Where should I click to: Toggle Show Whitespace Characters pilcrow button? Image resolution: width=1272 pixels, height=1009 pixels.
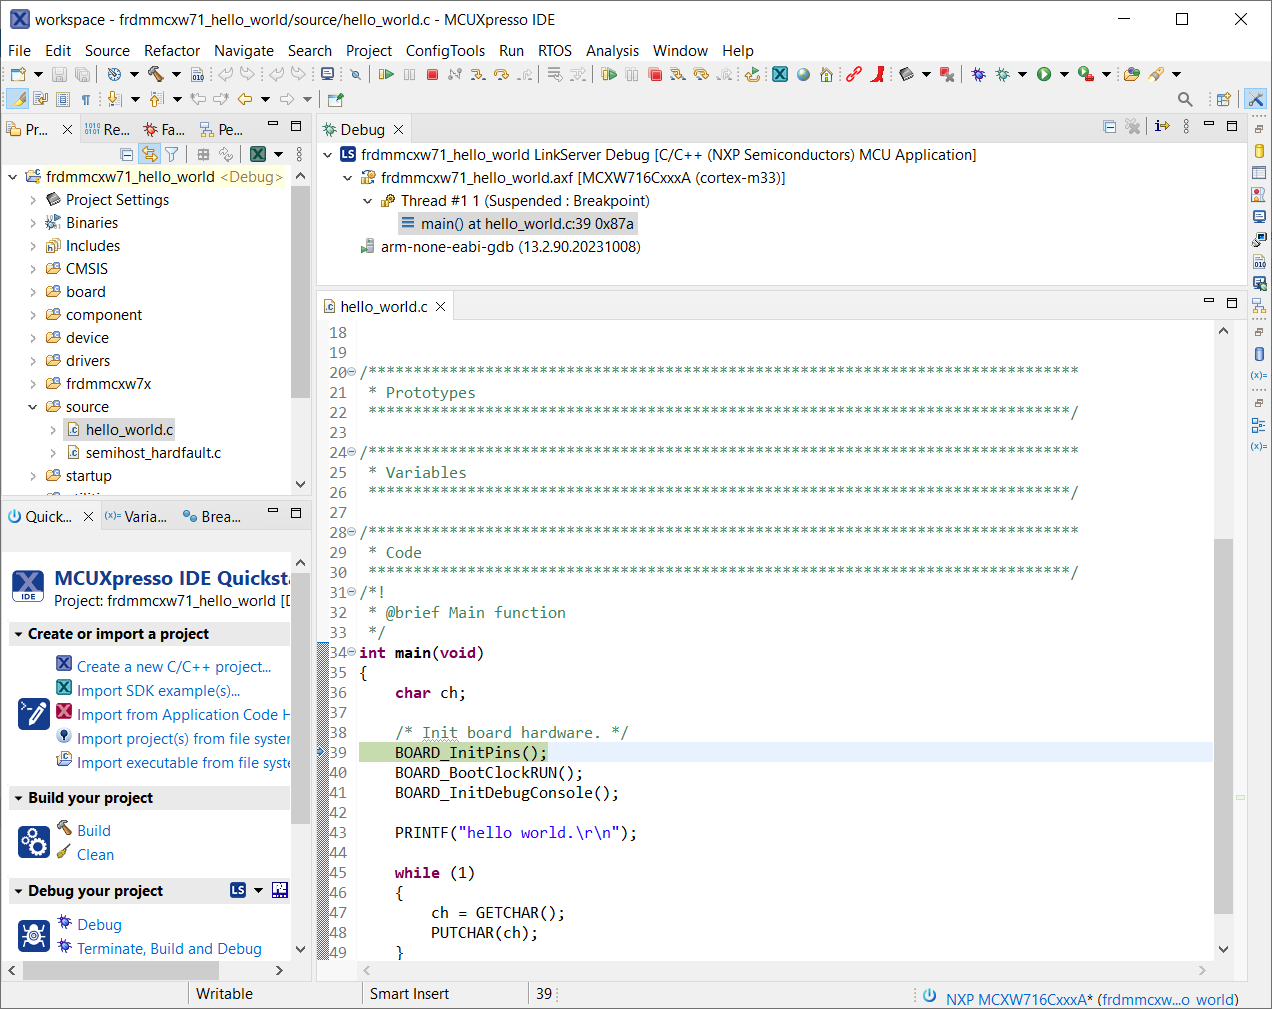click(86, 99)
